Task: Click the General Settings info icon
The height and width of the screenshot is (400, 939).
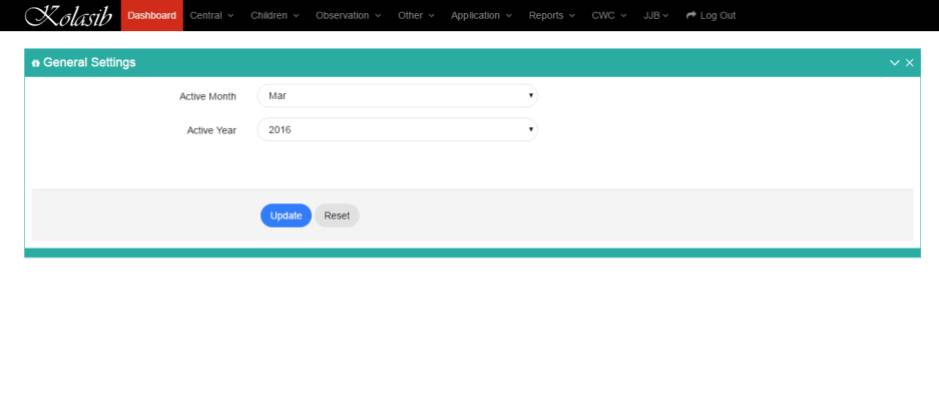Action: [x=36, y=63]
